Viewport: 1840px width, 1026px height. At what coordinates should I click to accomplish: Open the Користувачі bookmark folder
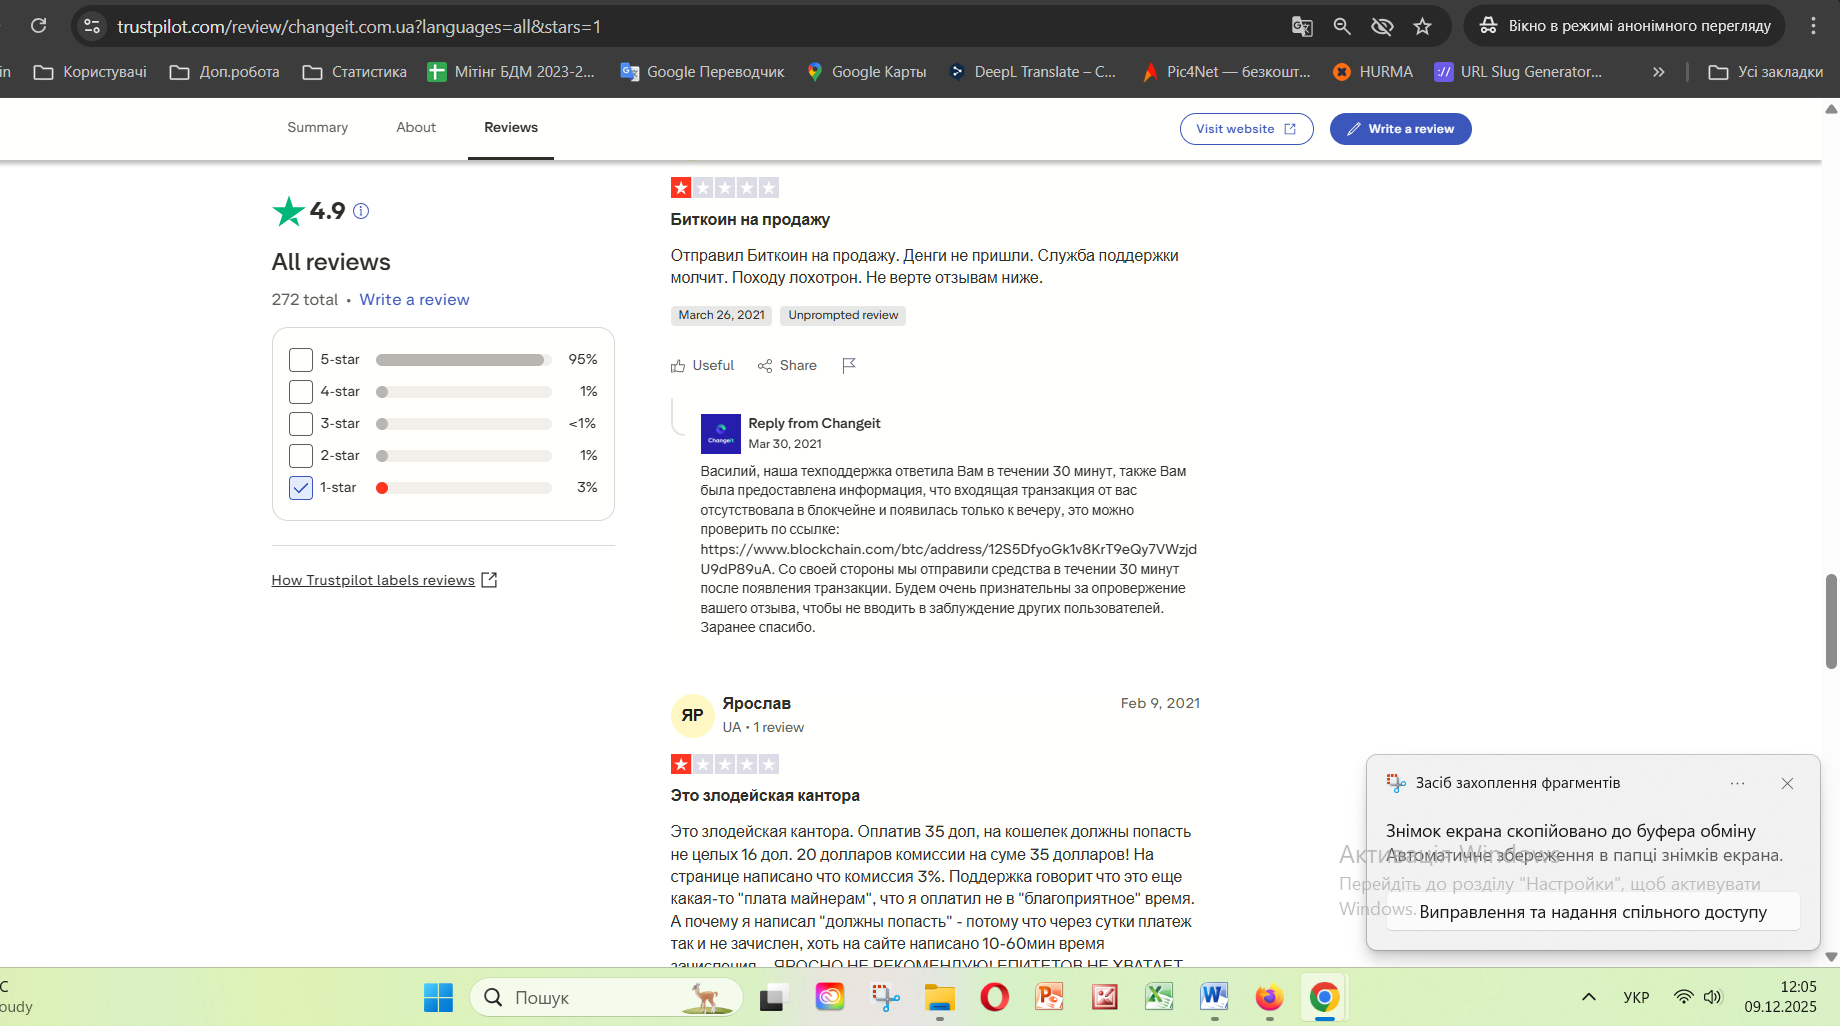pyautogui.click(x=90, y=72)
